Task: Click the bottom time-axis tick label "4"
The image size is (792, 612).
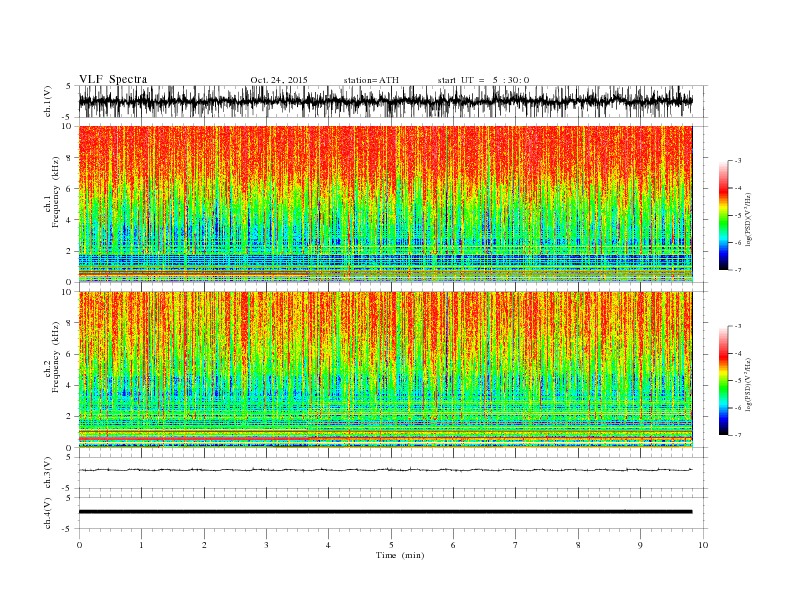Action: coord(328,545)
